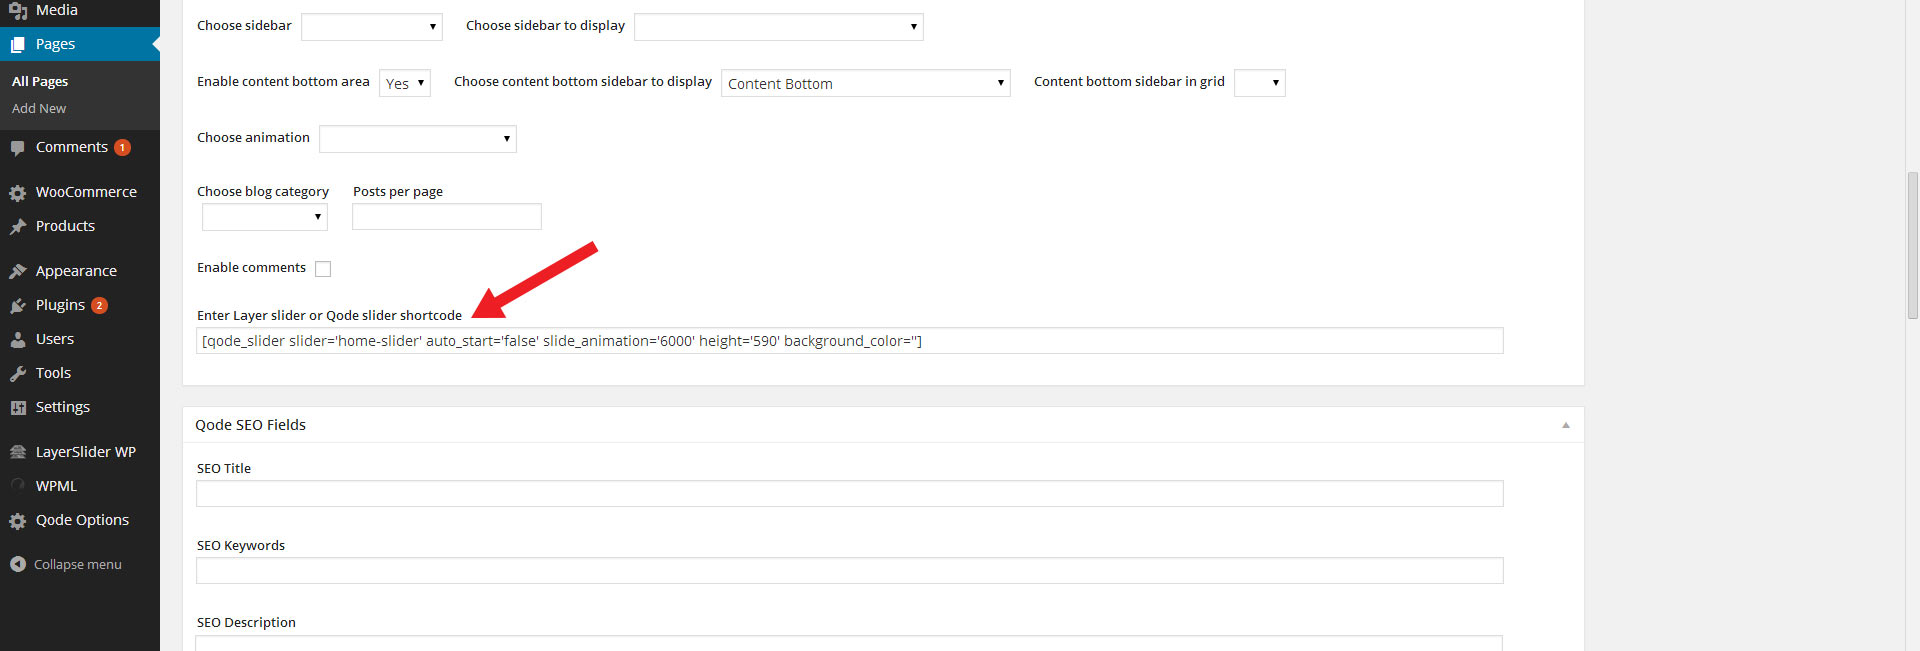This screenshot has width=1920, height=651.
Task: Click the Users person icon
Action: (17, 340)
